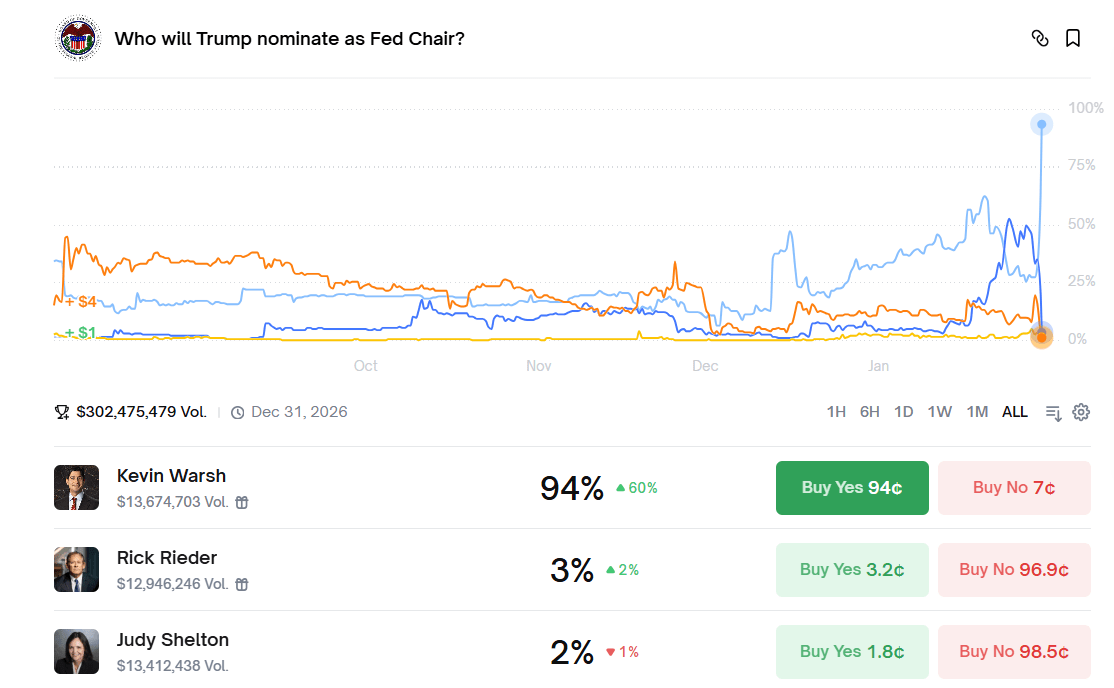The width and height of the screenshot is (1114, 688).
Task: Open the chart settings gear
Action: click(1081, 412)
